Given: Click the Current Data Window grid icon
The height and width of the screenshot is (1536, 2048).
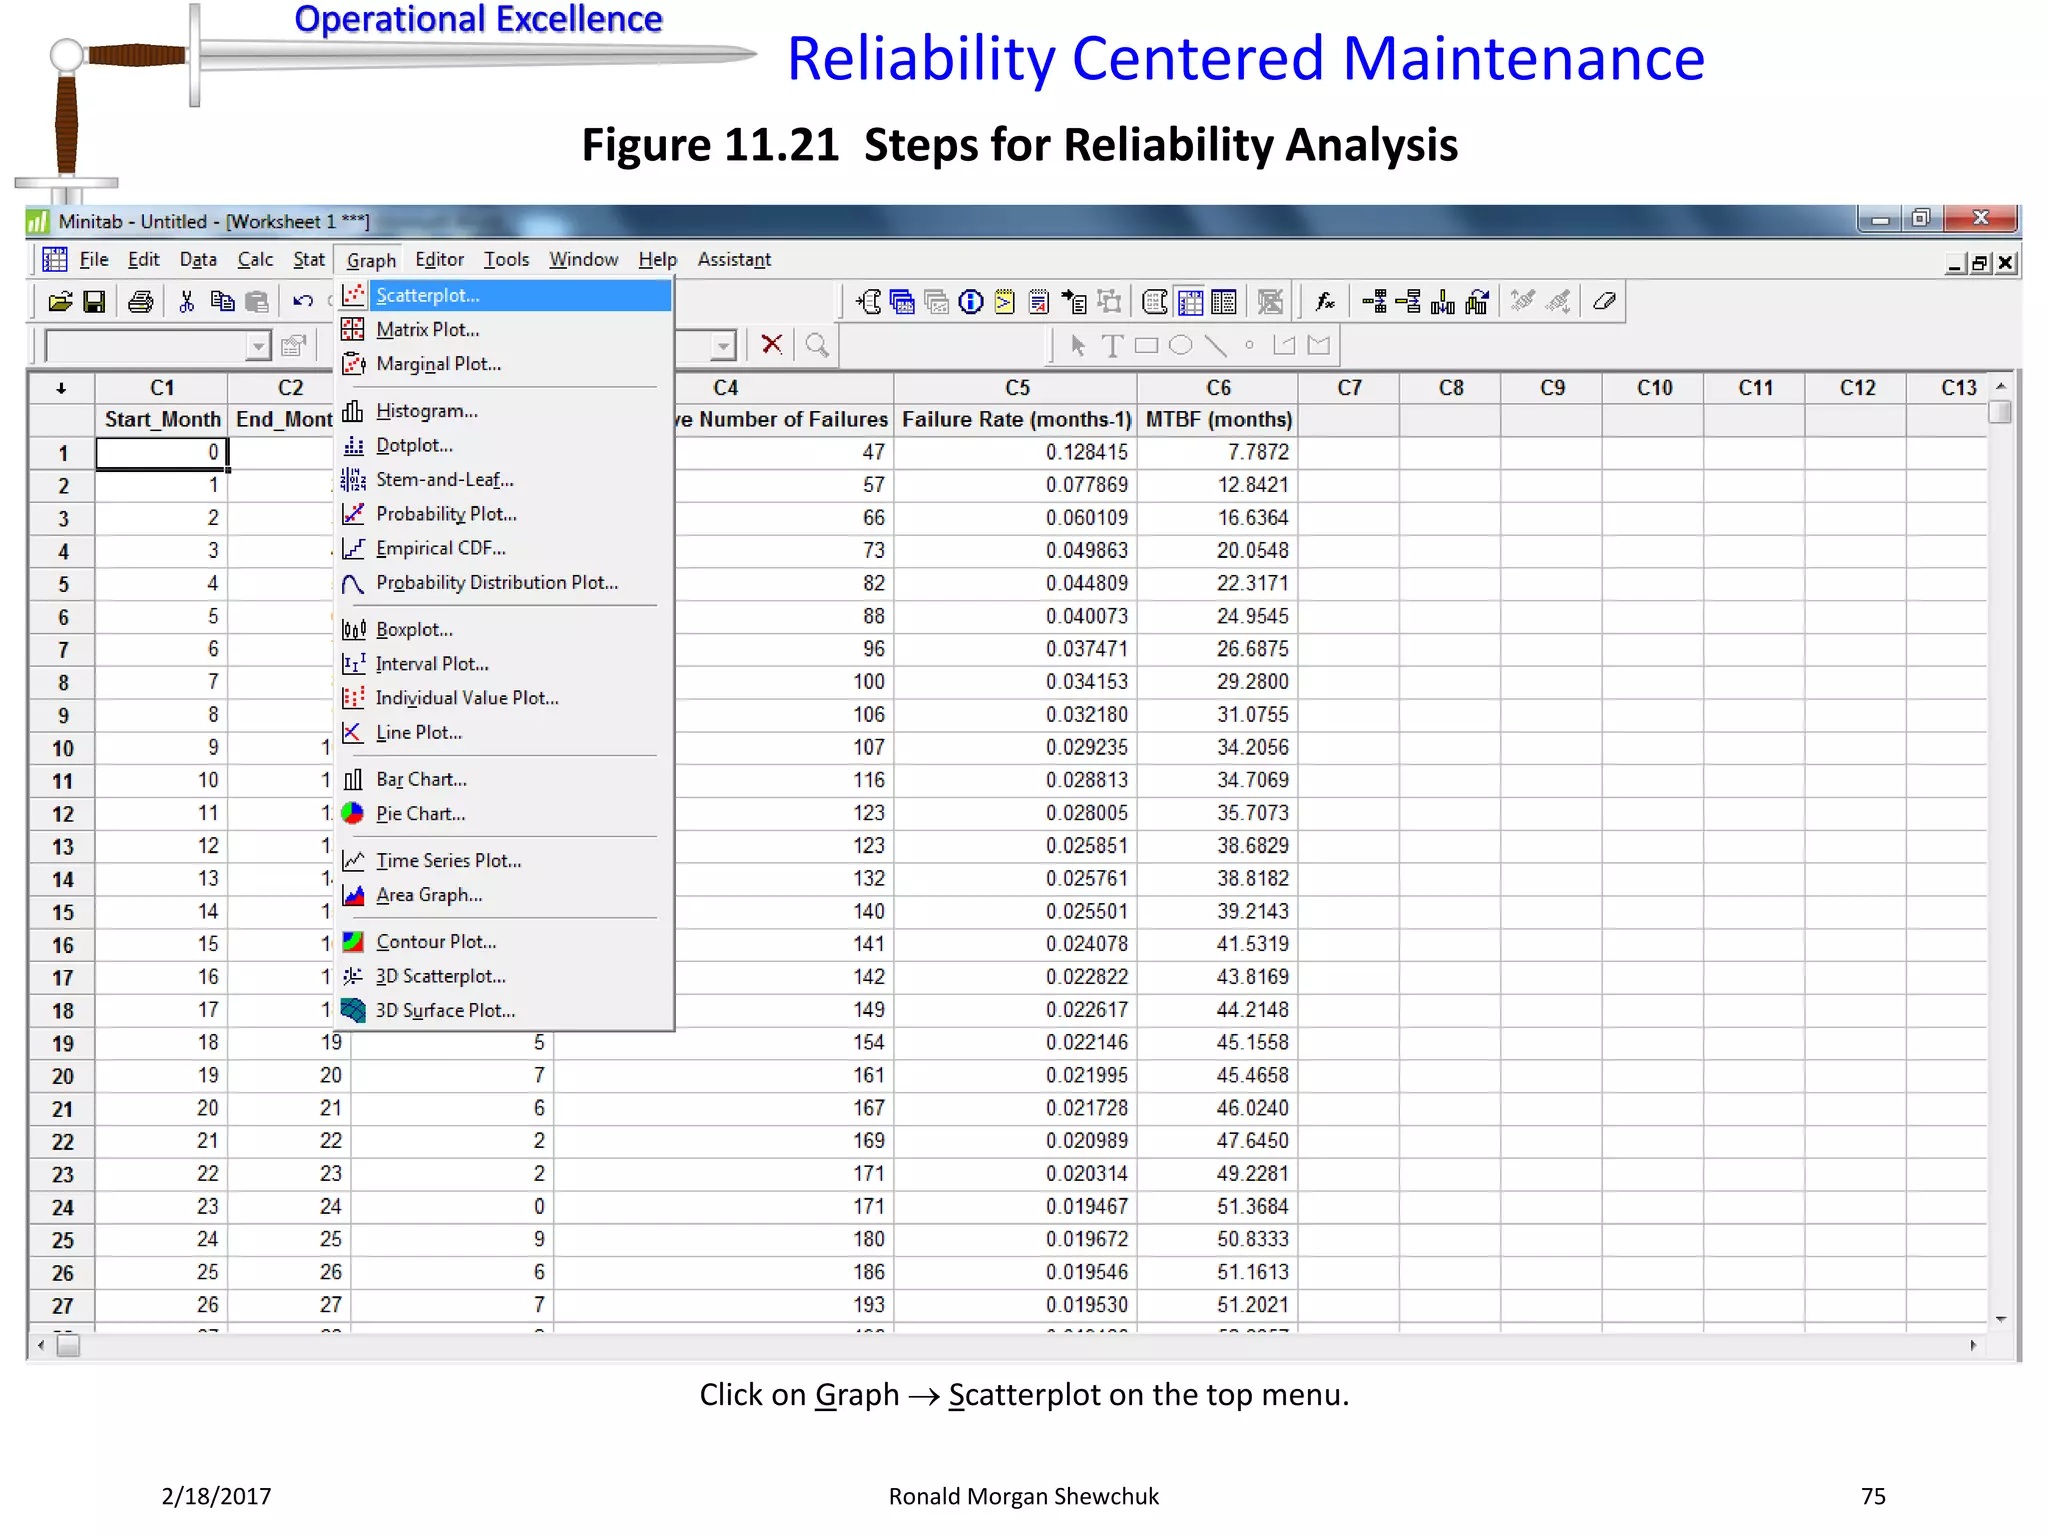Looking at the screenshot, I should coord(1190,301).
